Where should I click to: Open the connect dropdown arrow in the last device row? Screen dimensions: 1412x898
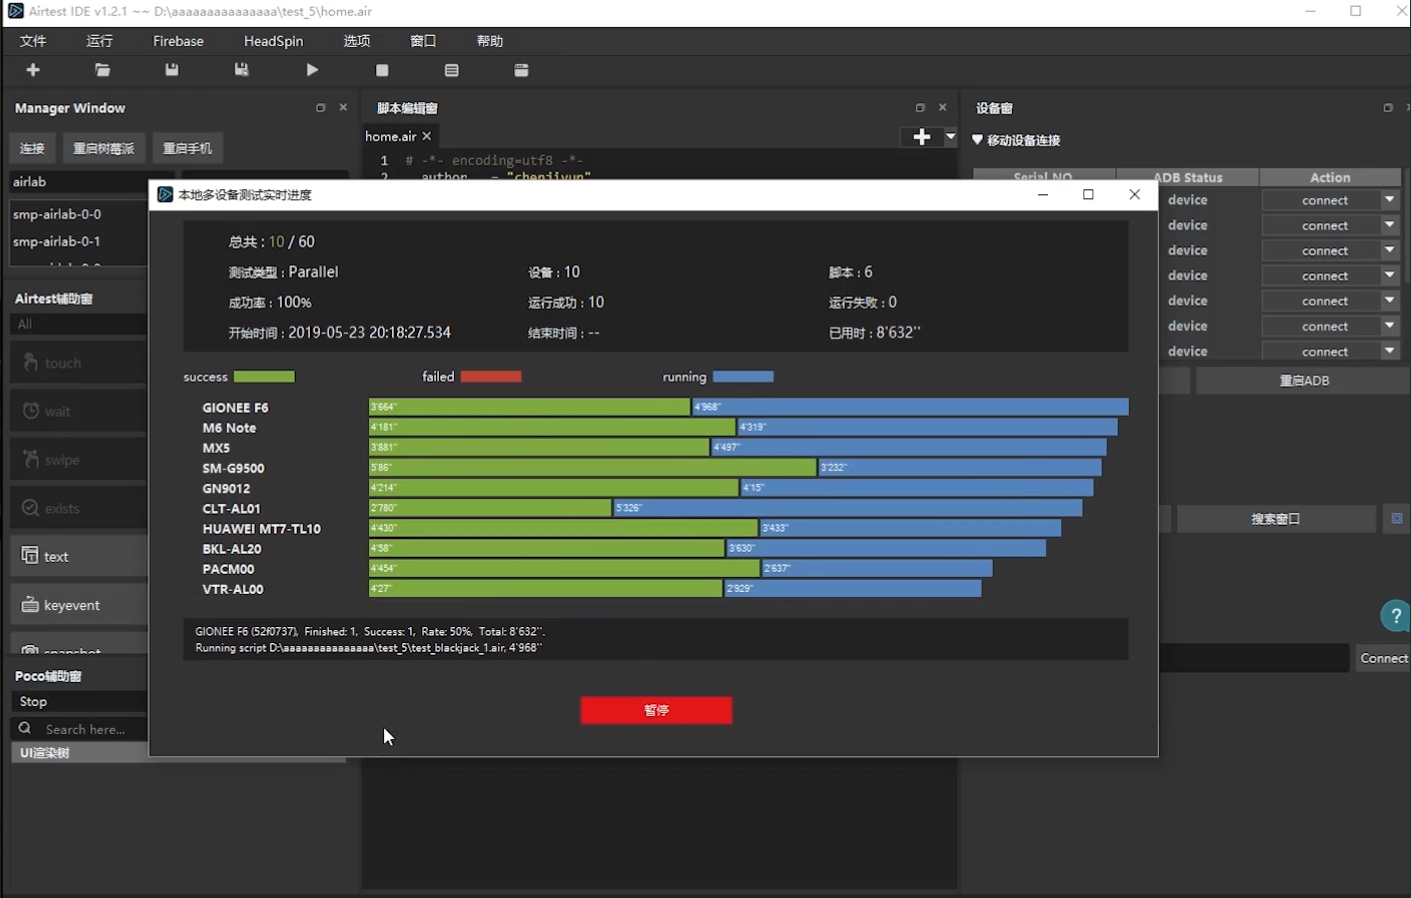1390,351
